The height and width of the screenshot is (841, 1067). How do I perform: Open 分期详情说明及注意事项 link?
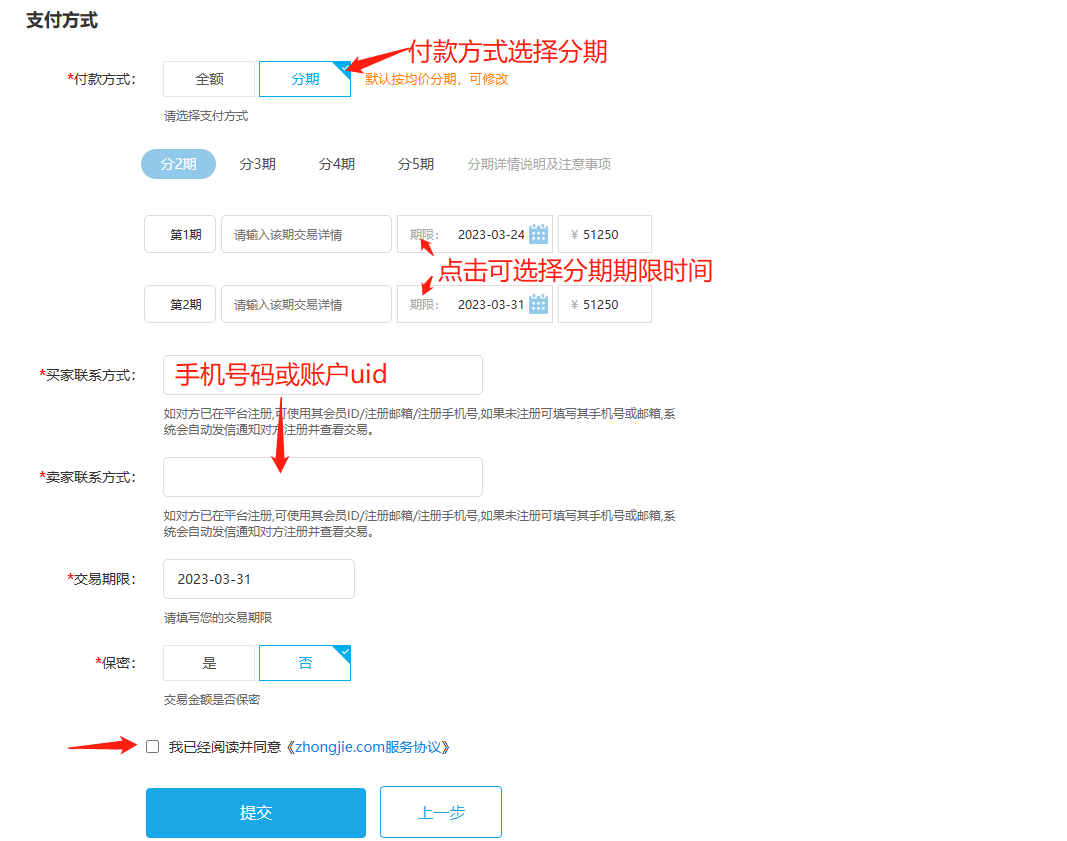click(x=539, y=164)
